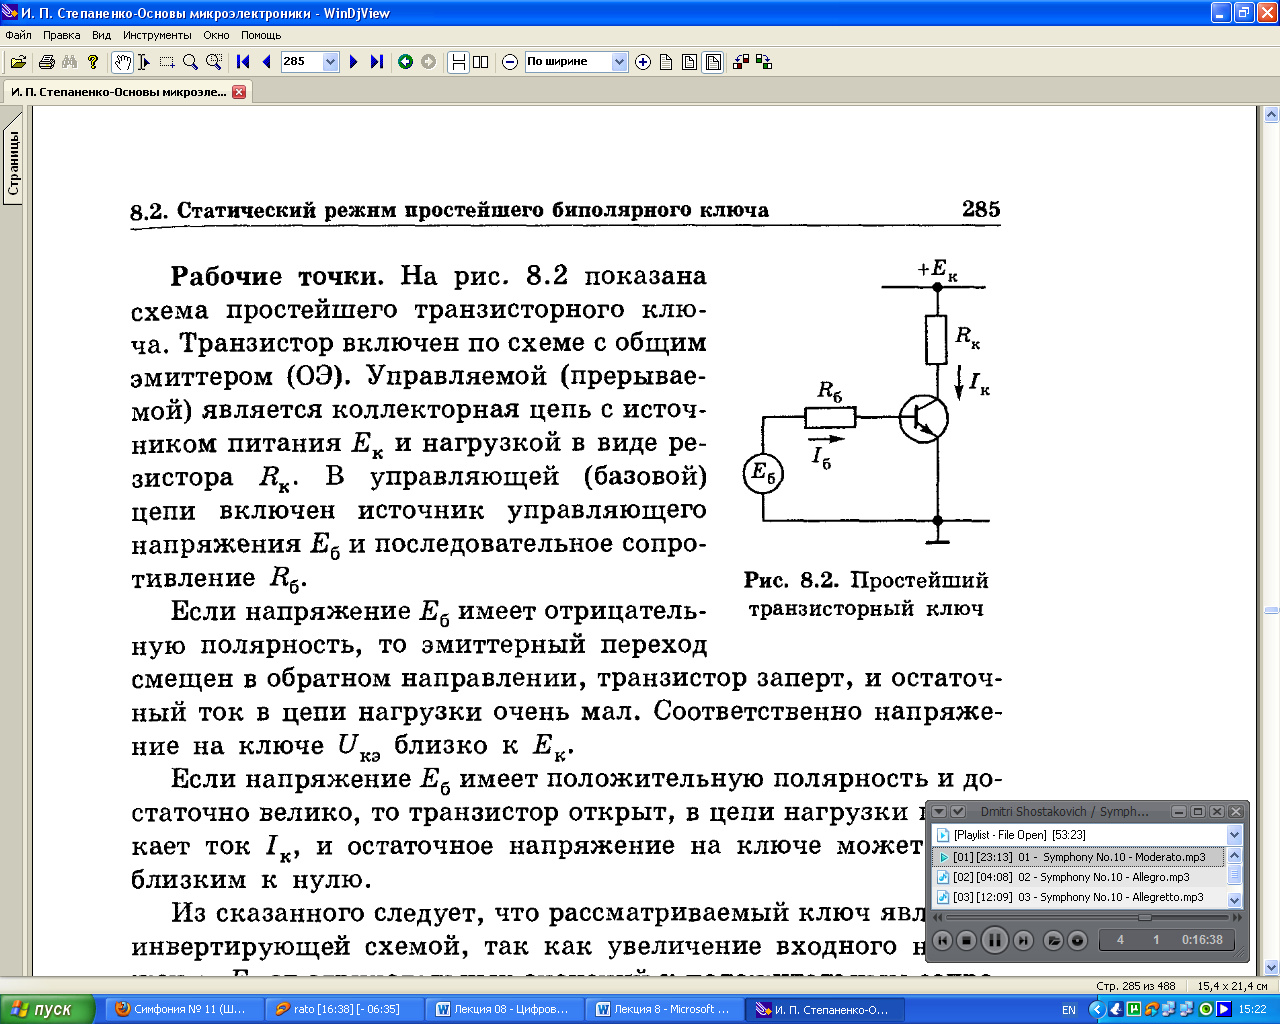The height and width of the screenshot is (1024, 1280).
Task: Expand the Playlist - File Open dropdown
Action: click(1234, 835)
